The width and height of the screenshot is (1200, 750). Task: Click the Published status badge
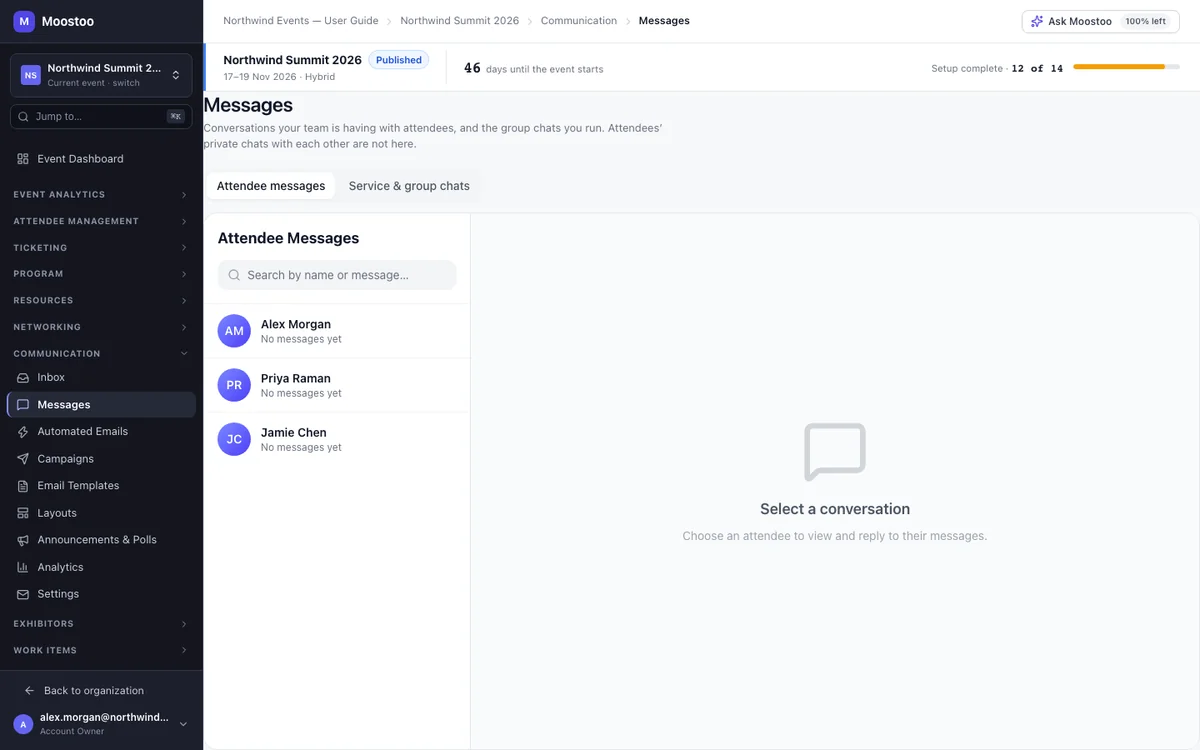click(399, 60)
